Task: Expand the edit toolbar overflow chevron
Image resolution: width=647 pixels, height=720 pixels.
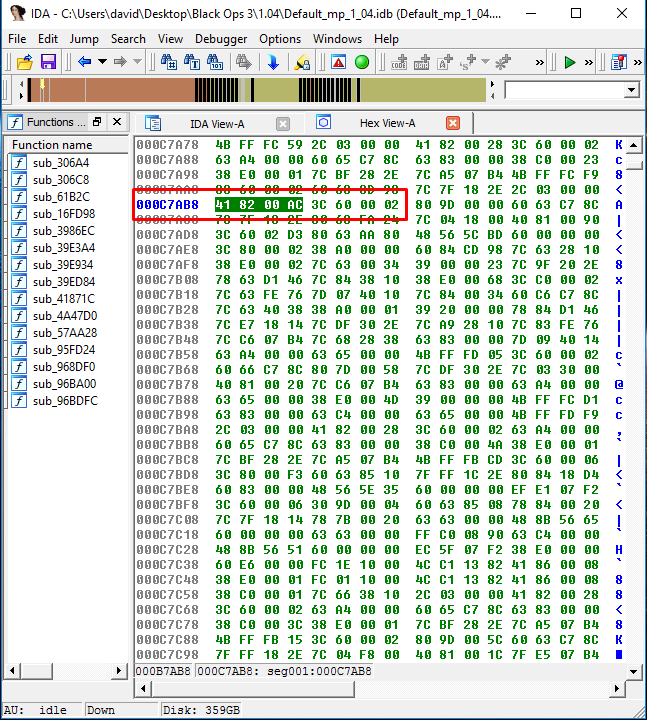Action: (540, 62)
